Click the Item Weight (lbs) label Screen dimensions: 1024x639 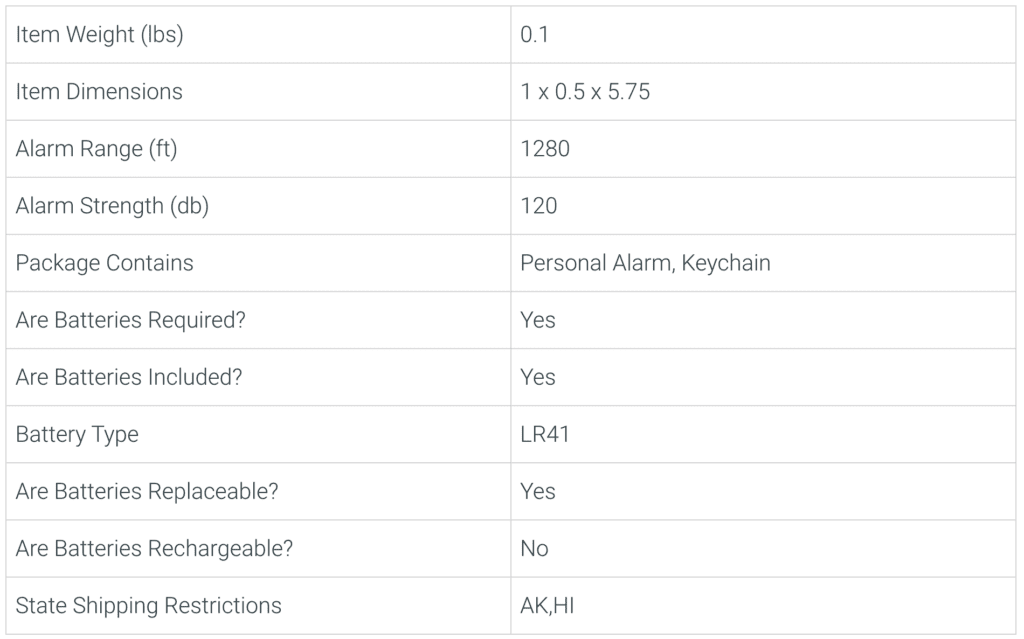tap(99, 35)
